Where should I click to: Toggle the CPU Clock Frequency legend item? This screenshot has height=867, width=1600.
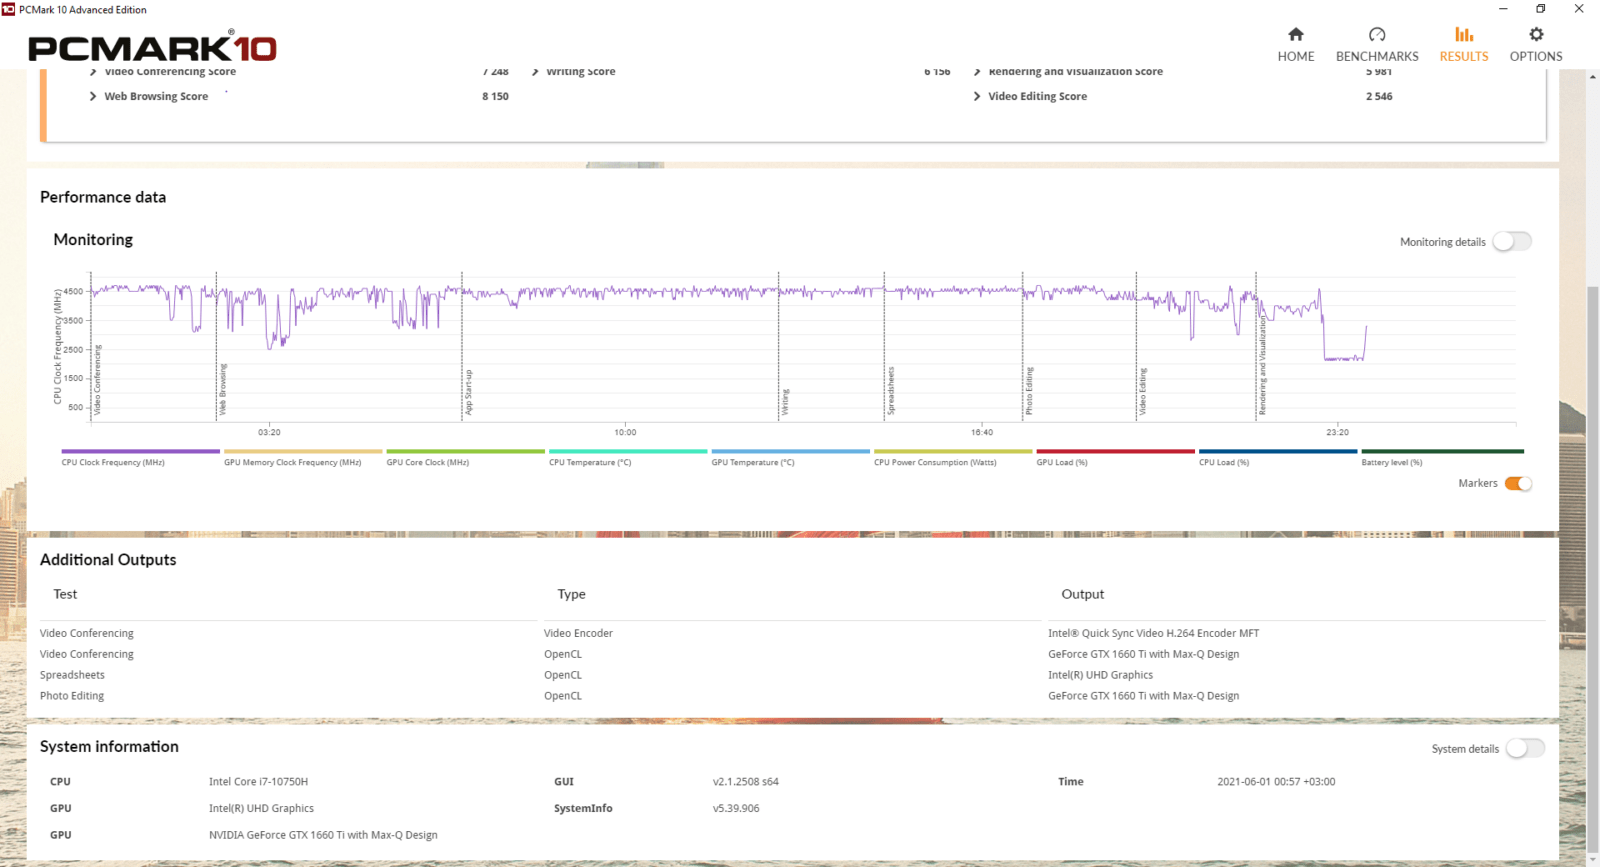click(140, 458)
